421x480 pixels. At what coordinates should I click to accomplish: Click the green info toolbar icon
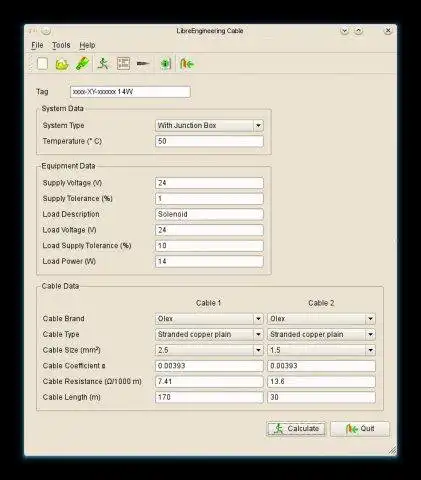click(x=165, y=63)
